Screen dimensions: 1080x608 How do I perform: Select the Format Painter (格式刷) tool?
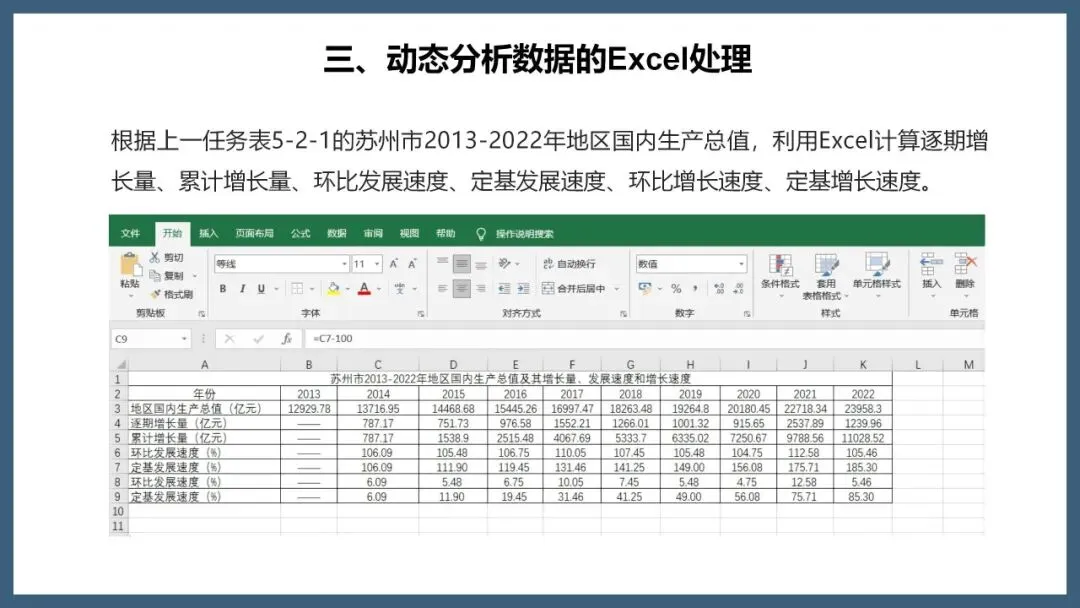click(x=172, y=295)
